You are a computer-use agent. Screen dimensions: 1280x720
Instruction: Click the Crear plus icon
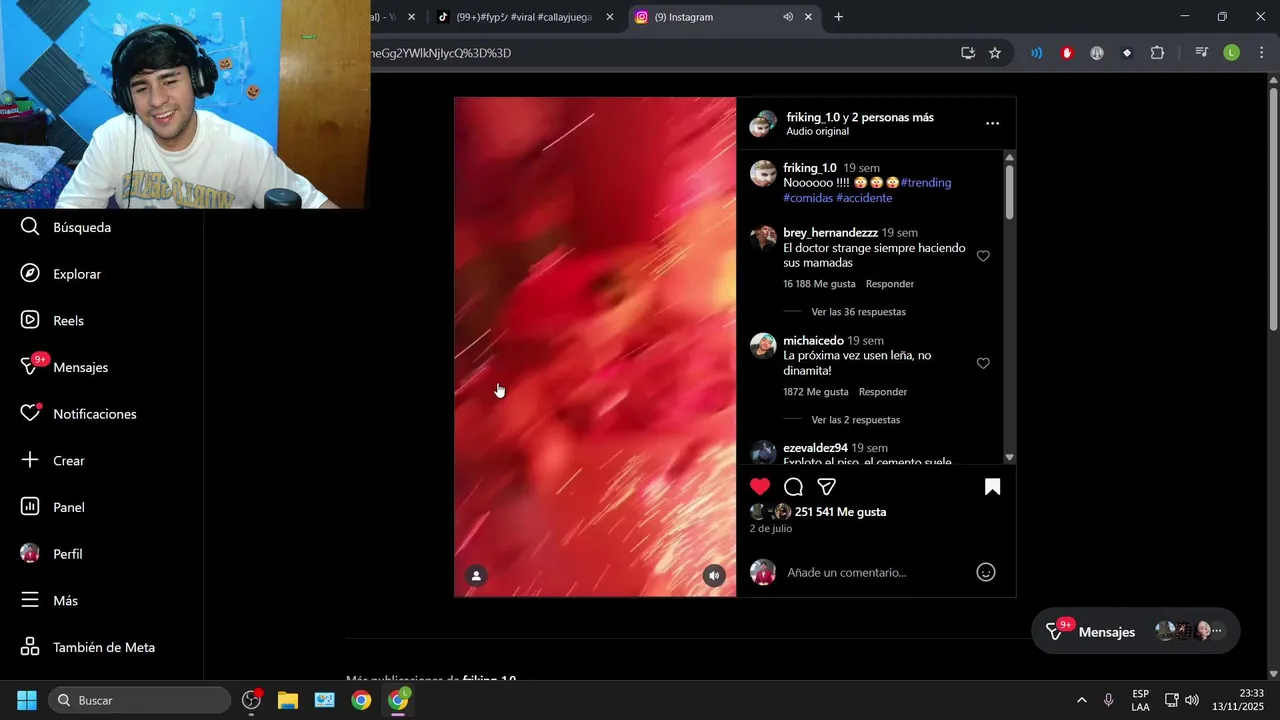click(x=30, y=461)
